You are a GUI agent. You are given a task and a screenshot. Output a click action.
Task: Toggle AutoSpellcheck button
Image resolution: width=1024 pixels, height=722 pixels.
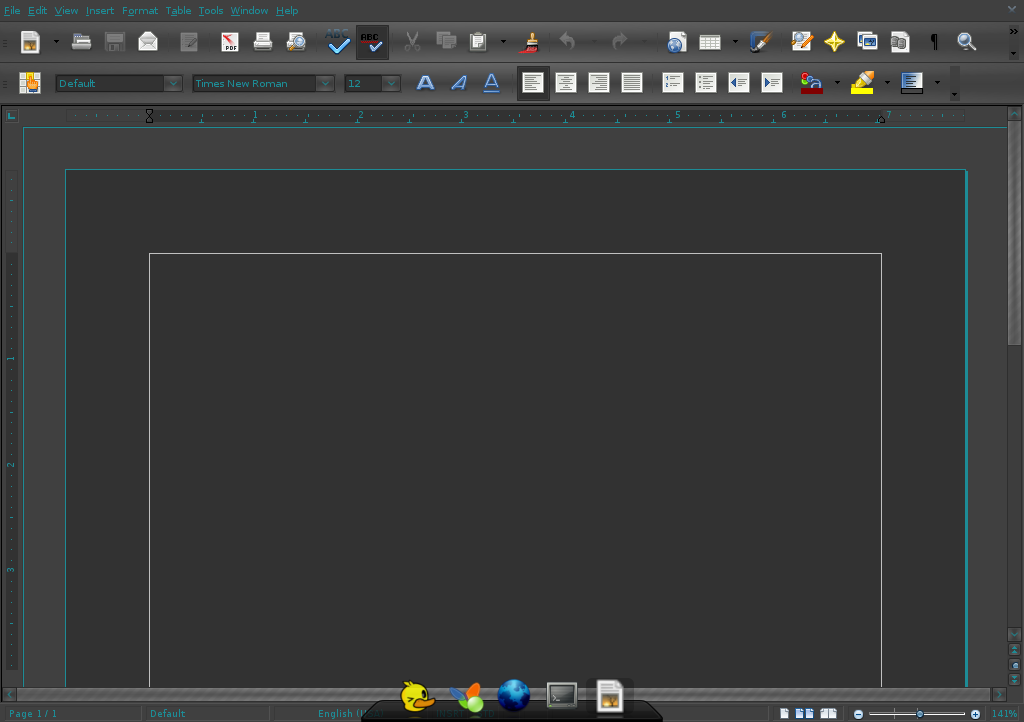[x=371, y=42]
